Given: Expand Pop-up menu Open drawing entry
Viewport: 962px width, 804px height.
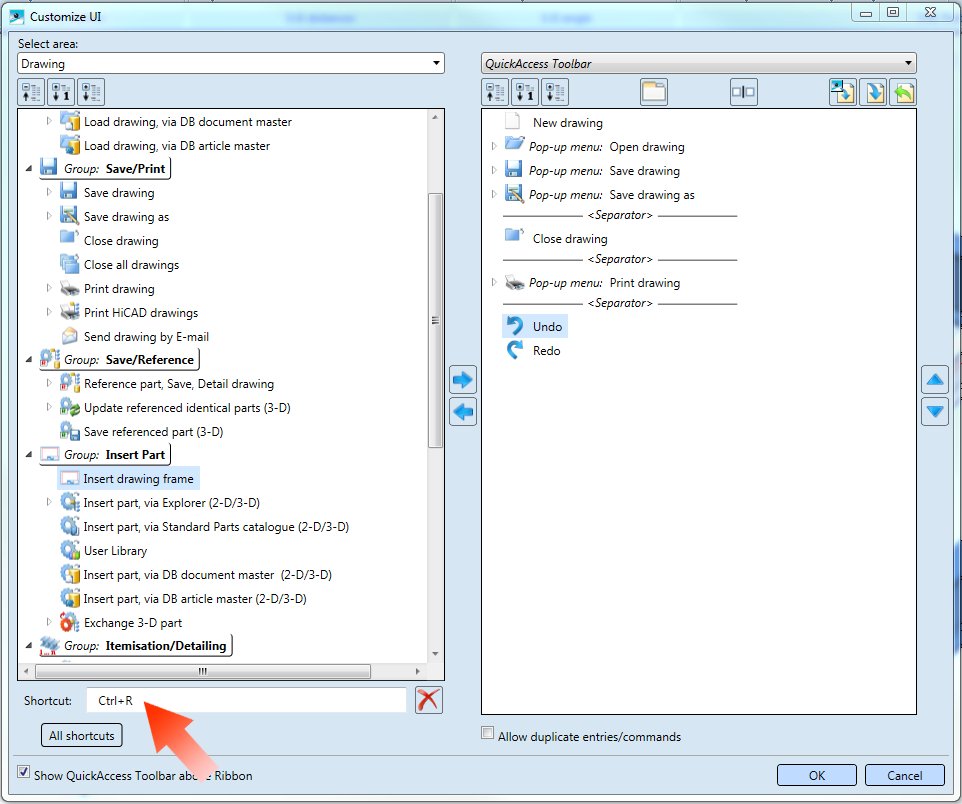Looking at the screenshot, I should click(494, 146).
